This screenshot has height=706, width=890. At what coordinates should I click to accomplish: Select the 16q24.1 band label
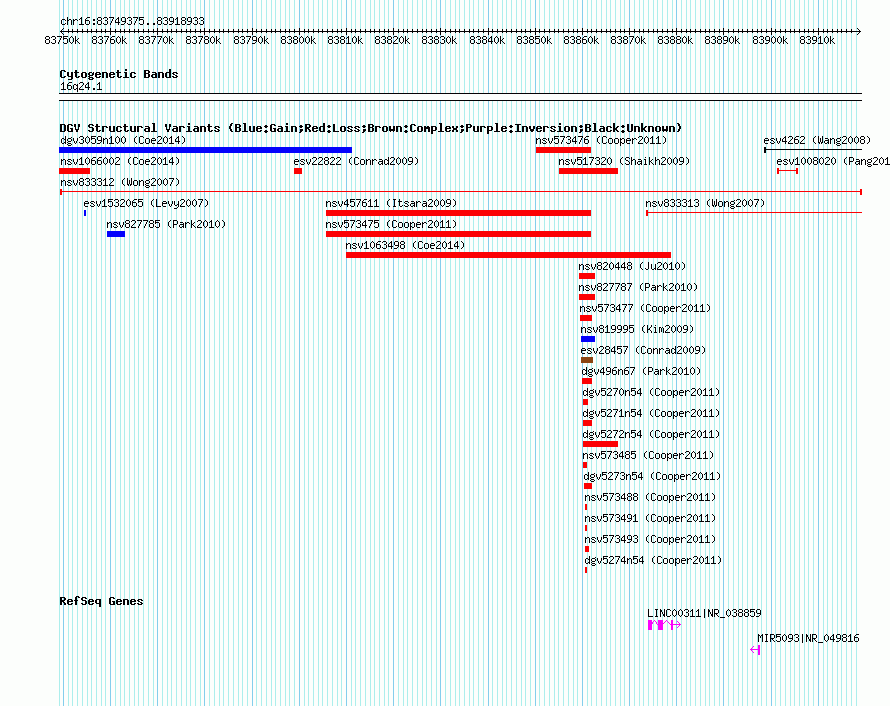tap(81, 87)
